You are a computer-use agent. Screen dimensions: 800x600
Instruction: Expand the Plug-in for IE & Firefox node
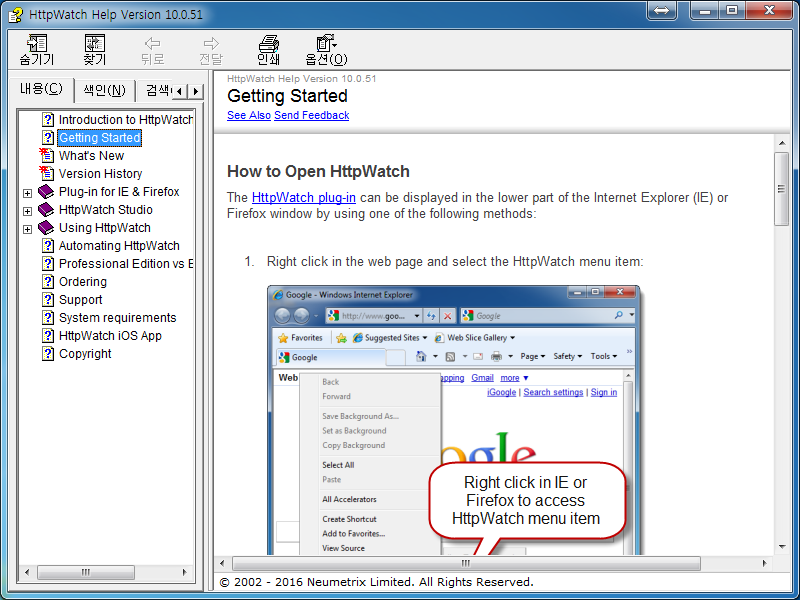28,193
